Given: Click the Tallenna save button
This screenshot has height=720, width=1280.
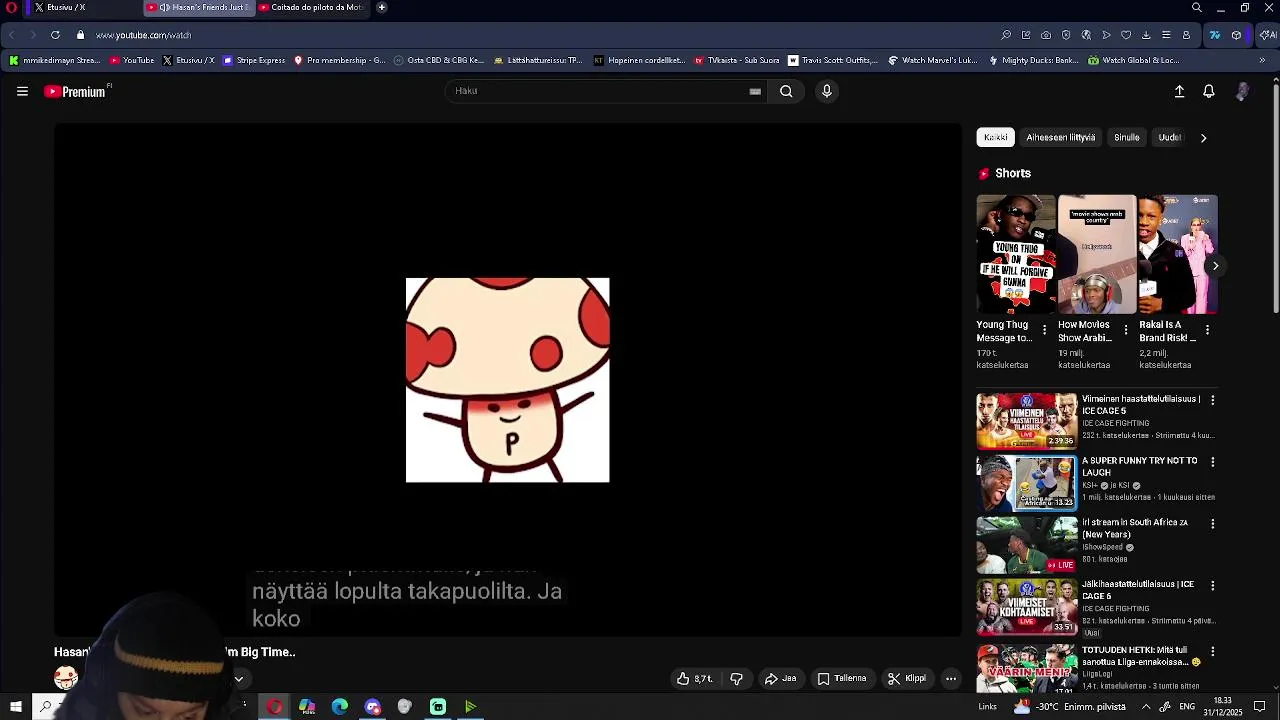Looking at the screenshot, I should (x=842, y=678).
